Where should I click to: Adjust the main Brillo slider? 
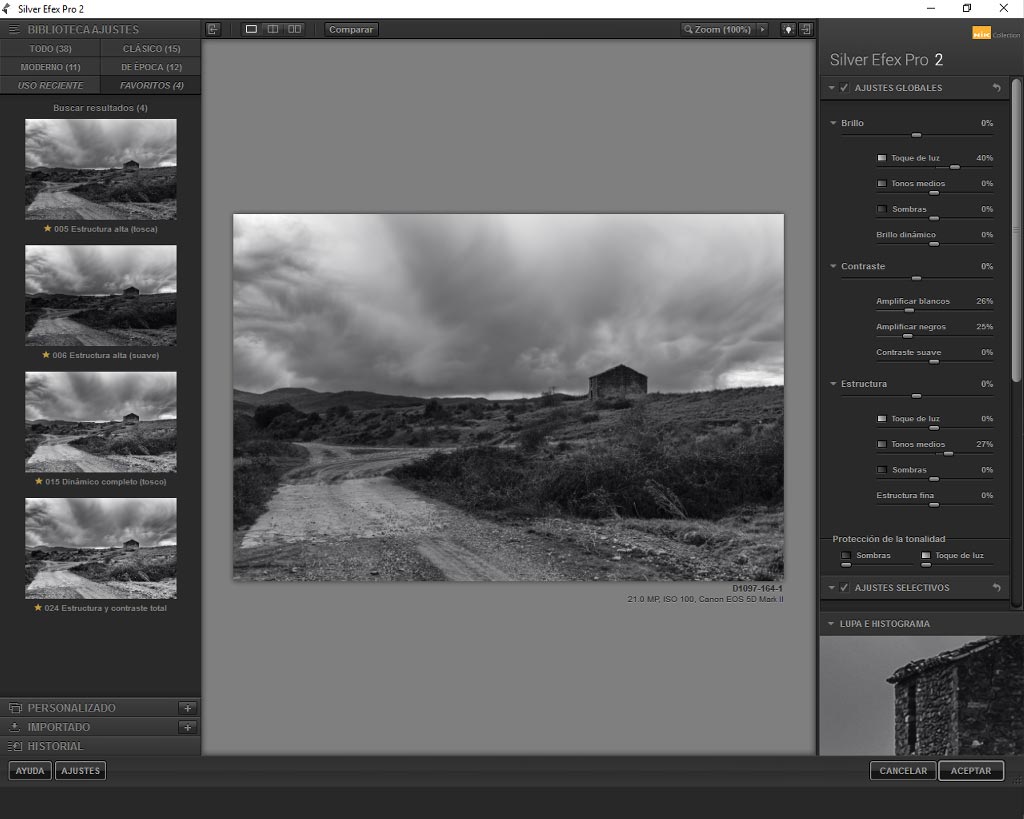coord(916,135)
